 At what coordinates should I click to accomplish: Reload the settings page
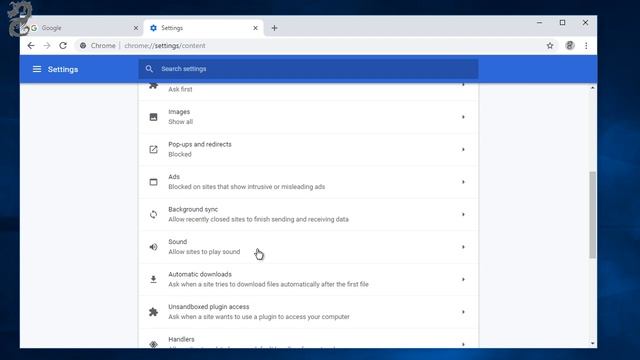63,46
